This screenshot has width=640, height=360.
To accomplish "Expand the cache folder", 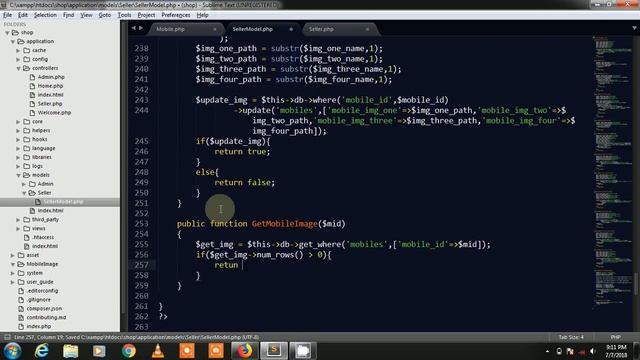I will pyautogui.click(x=18, y=51).
